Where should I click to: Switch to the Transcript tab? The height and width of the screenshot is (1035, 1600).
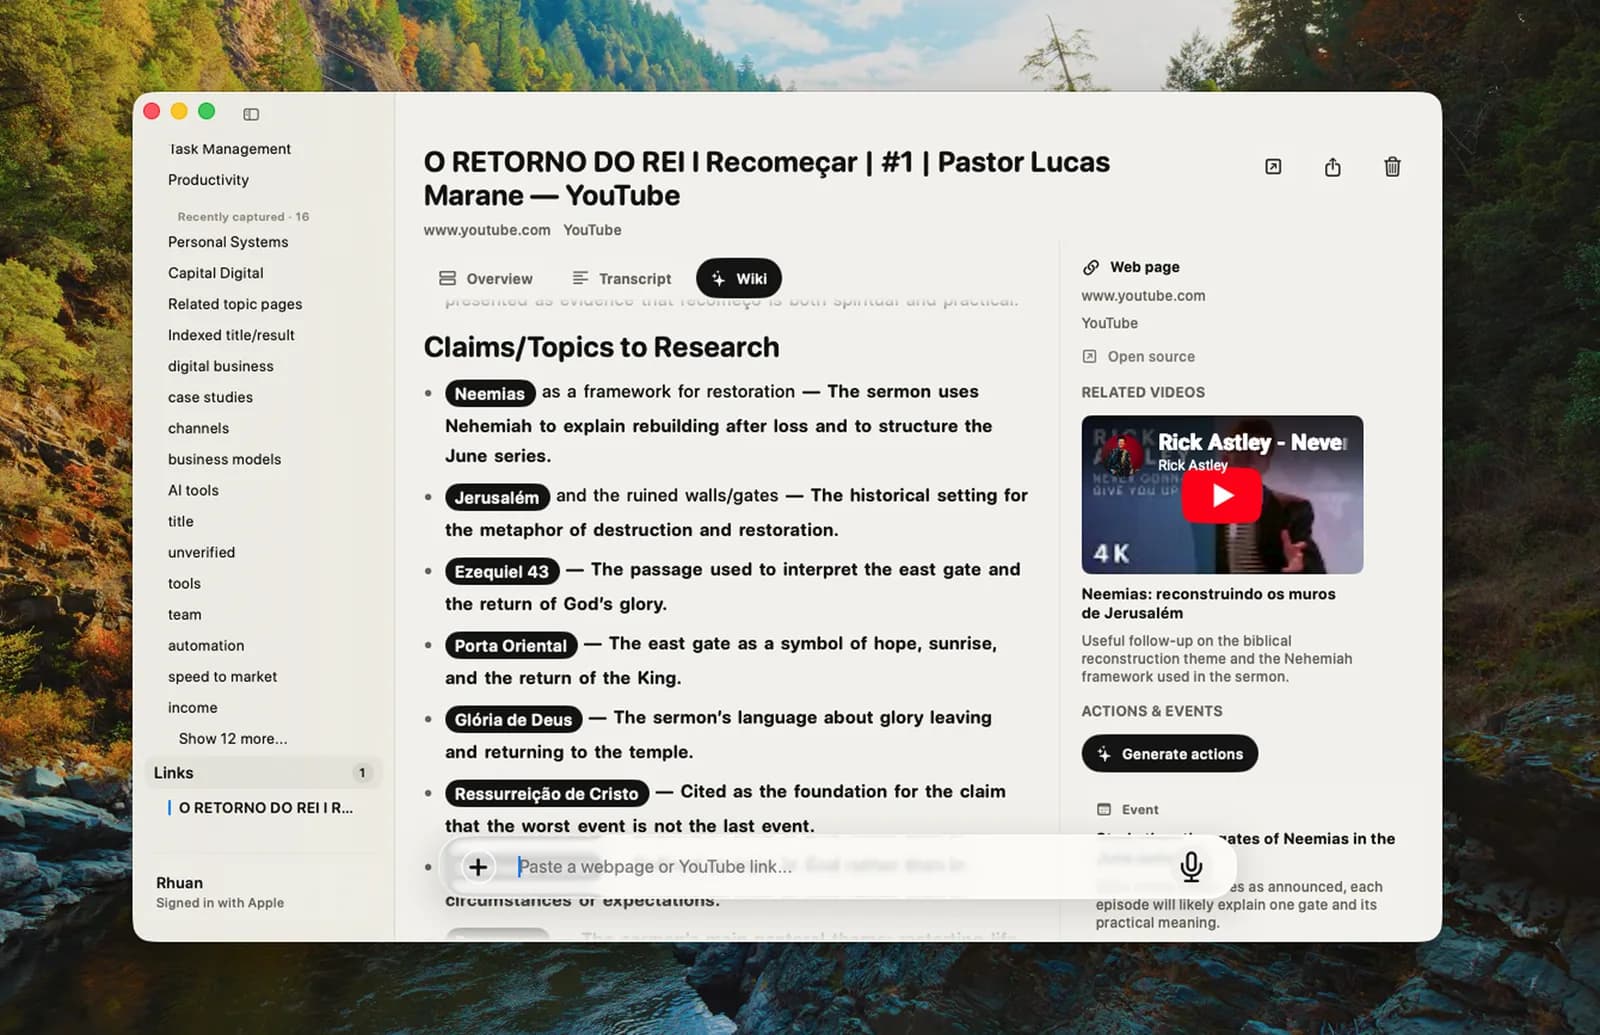[x=622, y=279]
